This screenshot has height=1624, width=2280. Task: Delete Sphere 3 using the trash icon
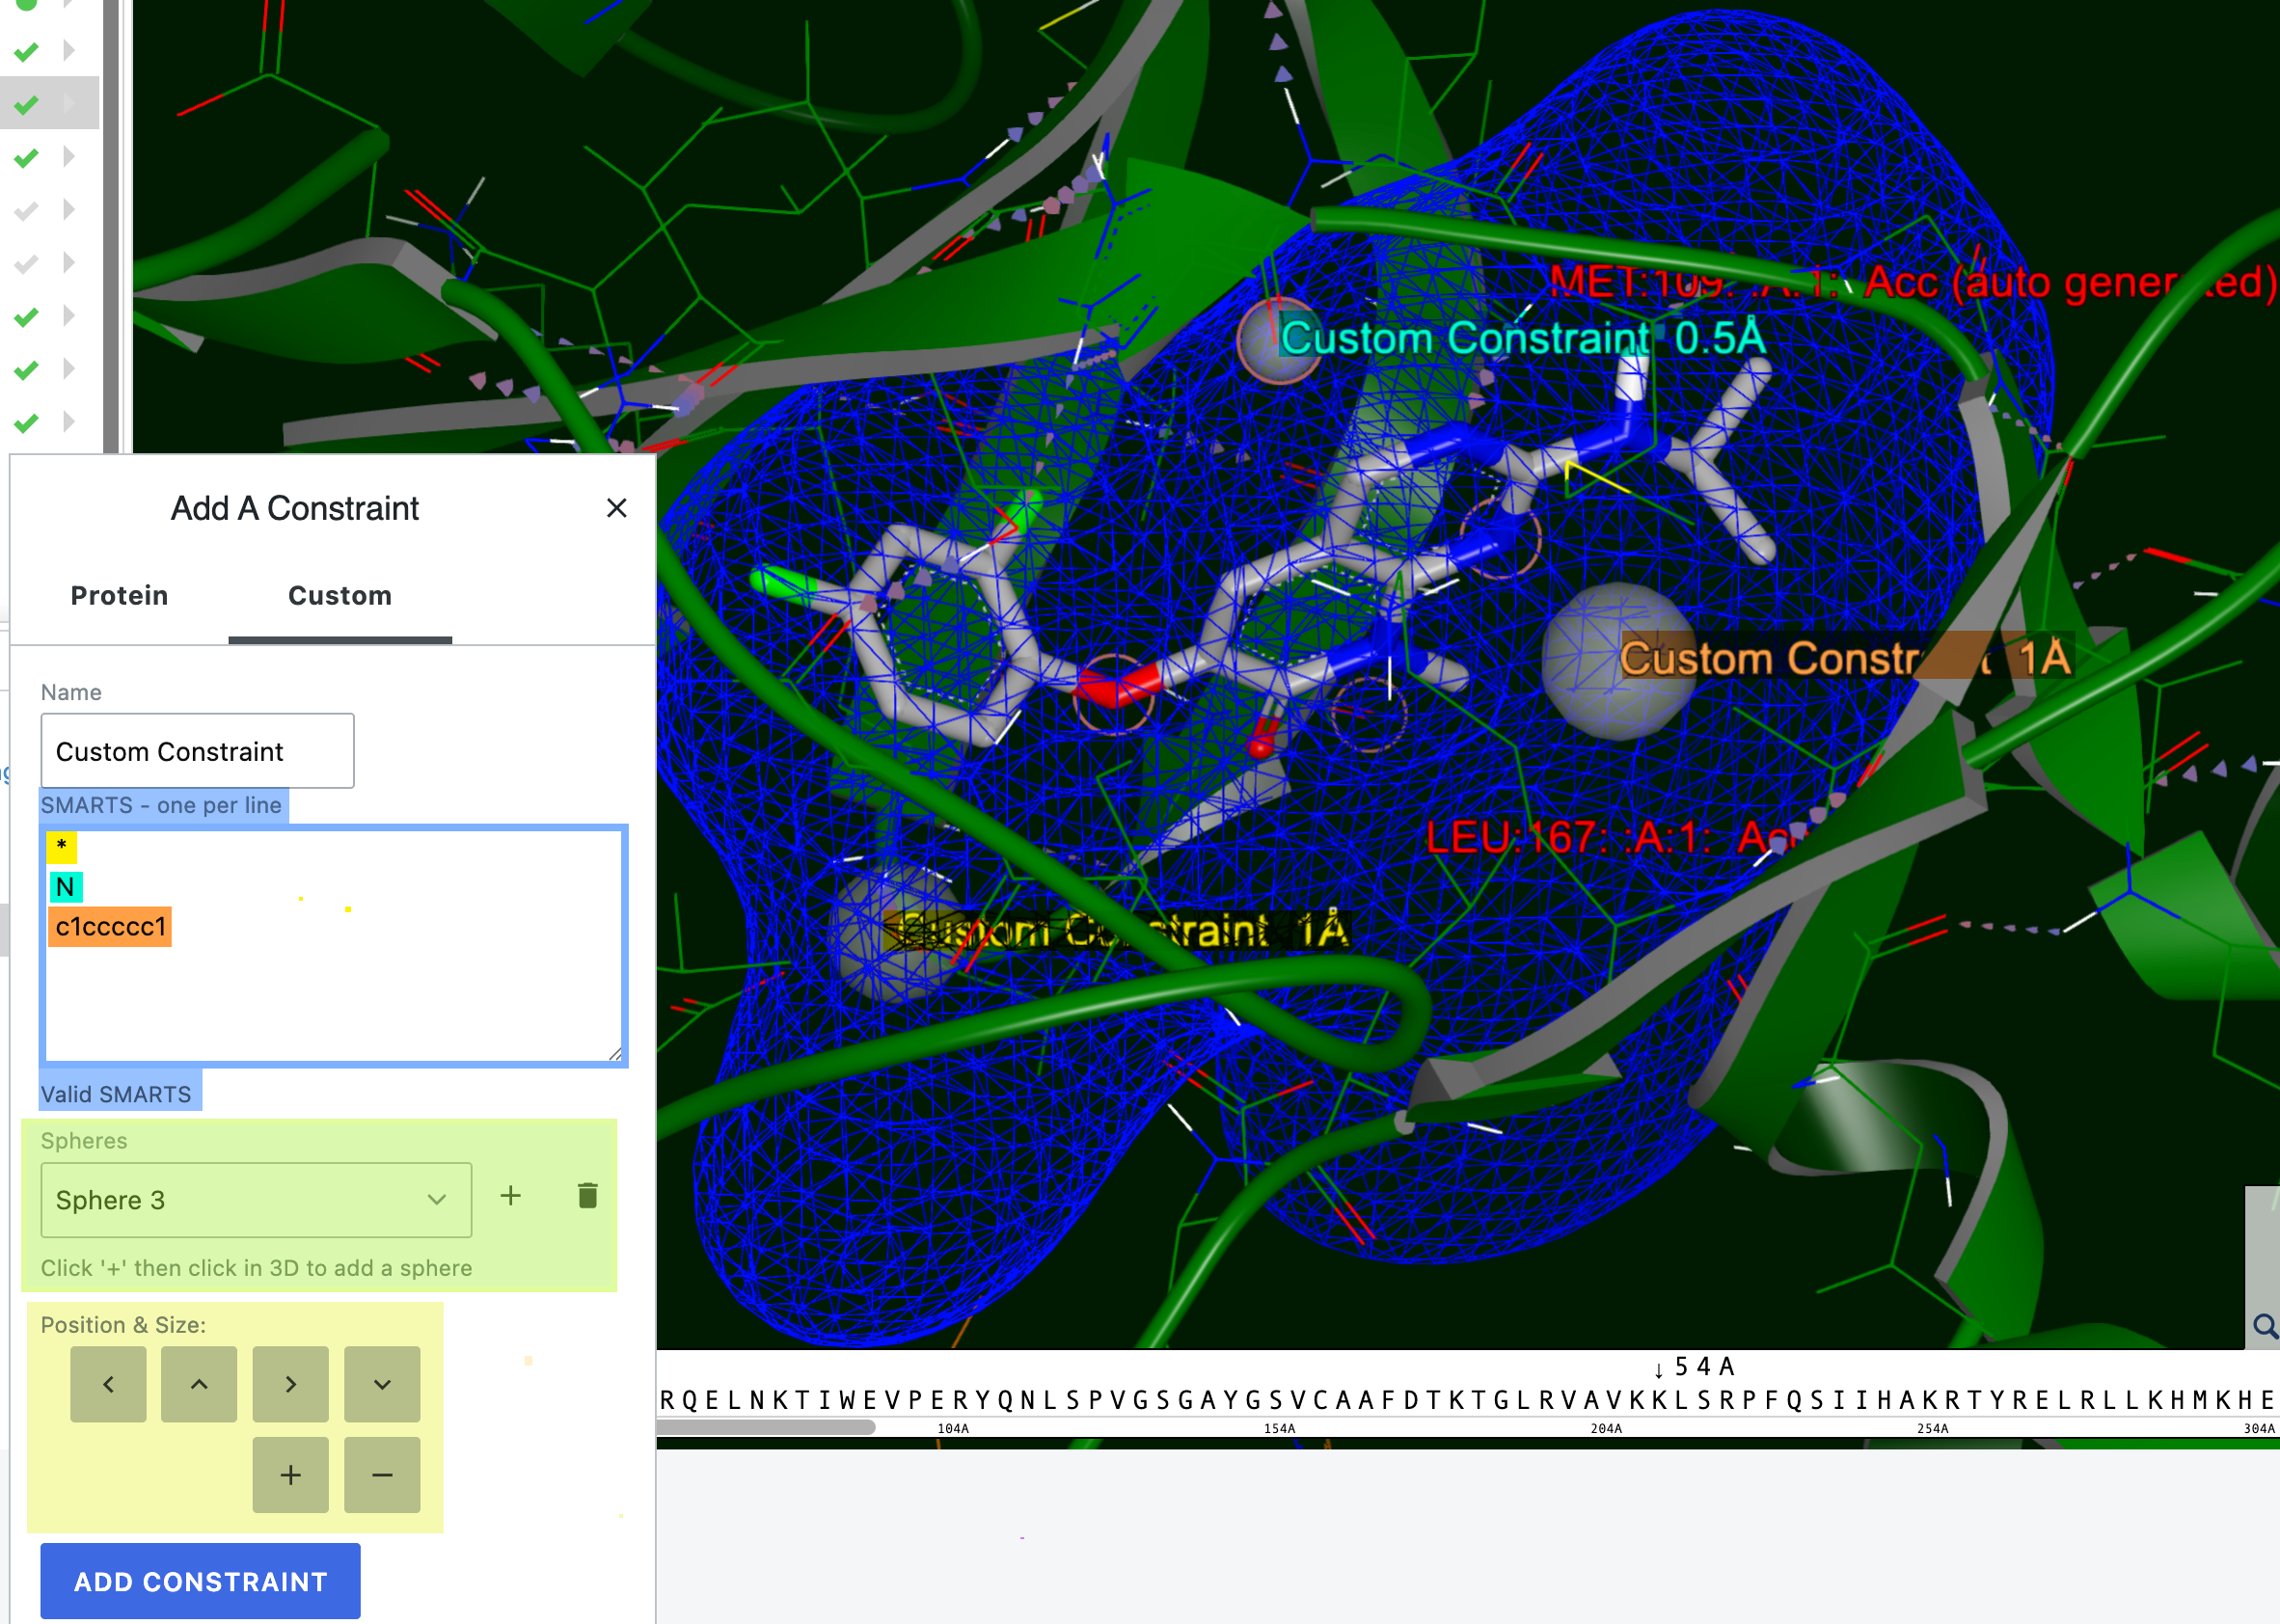(x=588, y=1196)
